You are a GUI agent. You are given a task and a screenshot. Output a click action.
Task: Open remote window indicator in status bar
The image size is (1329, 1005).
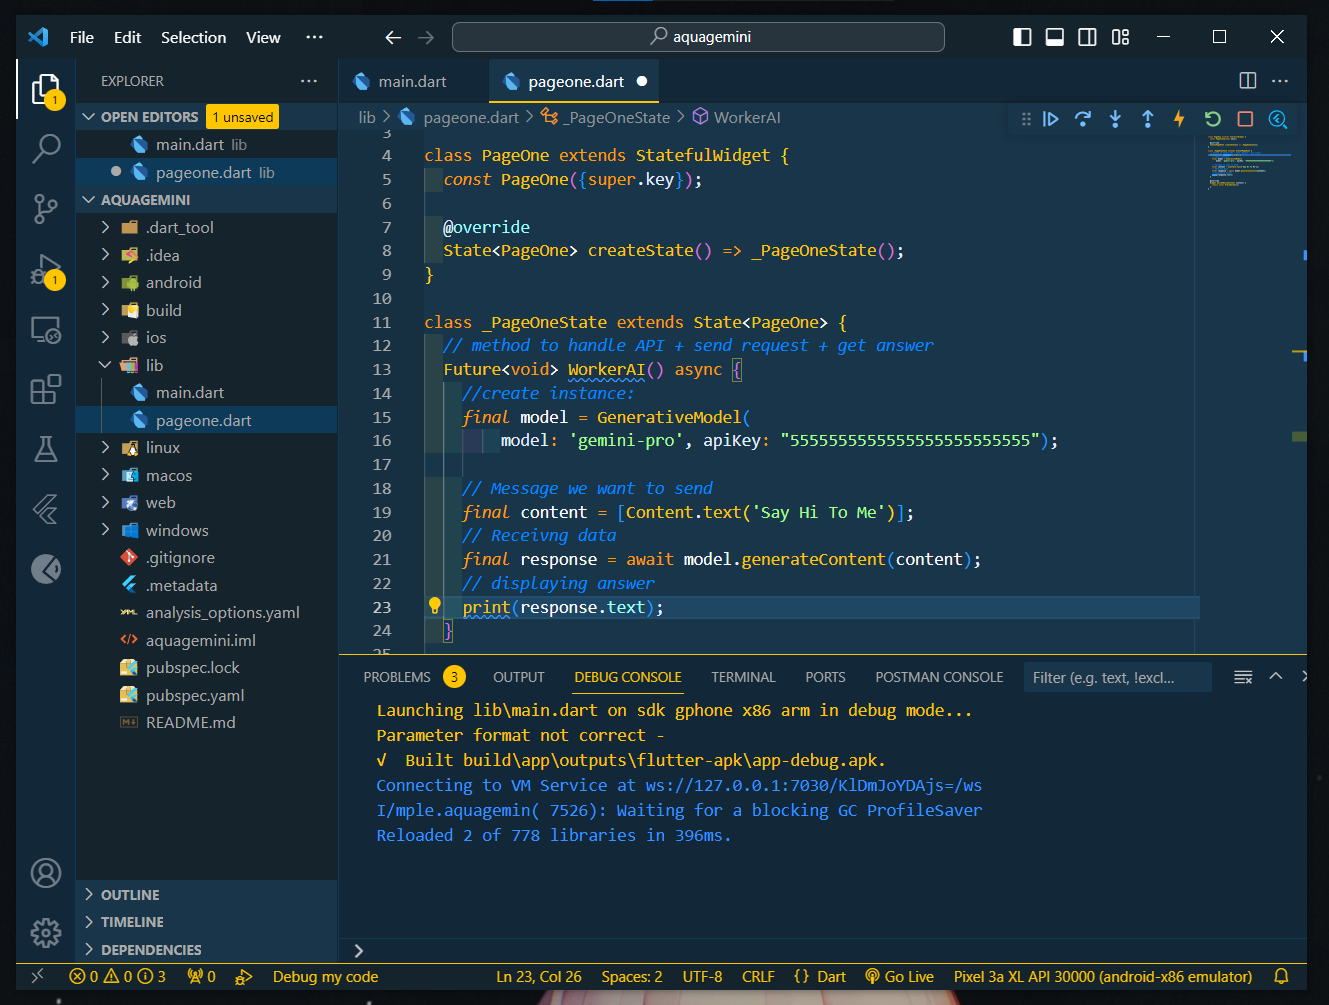pos(37,976)
